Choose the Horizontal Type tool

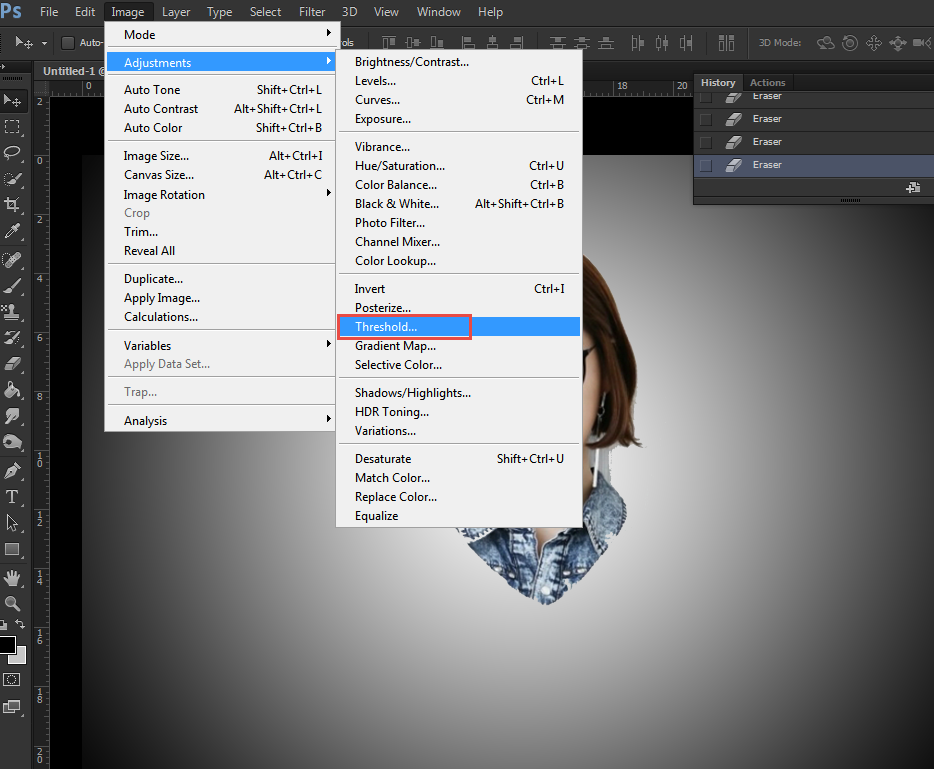(x=13, y=497)
